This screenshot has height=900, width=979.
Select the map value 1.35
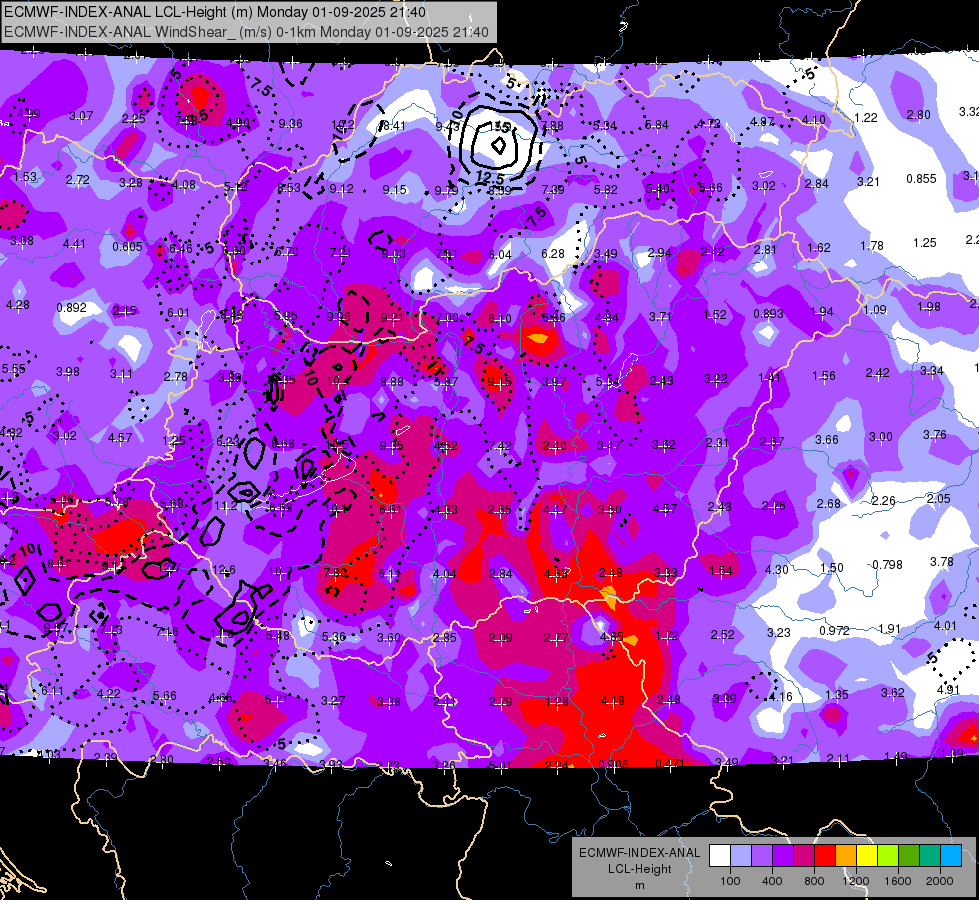tap(837, 695)
